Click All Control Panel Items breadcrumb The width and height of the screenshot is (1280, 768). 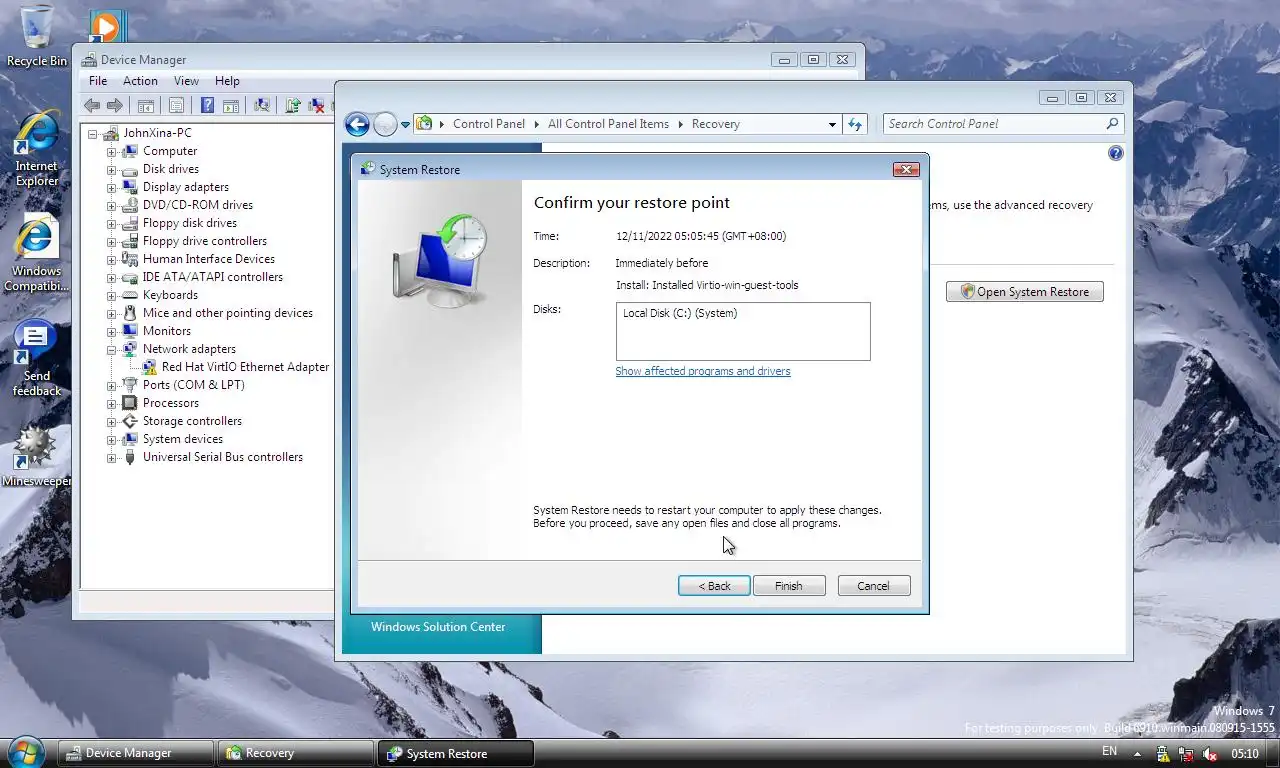point(608,124)
